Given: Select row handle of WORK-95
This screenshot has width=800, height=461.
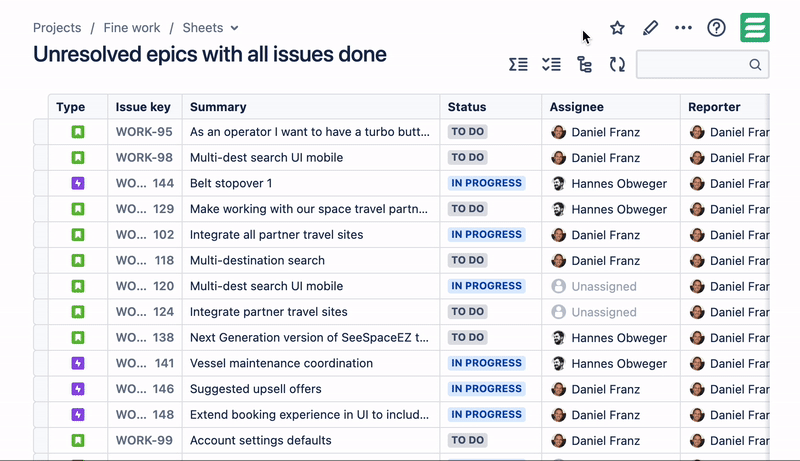Looking at the screenshot, I should pyautogui.click(x=41, y=132).
